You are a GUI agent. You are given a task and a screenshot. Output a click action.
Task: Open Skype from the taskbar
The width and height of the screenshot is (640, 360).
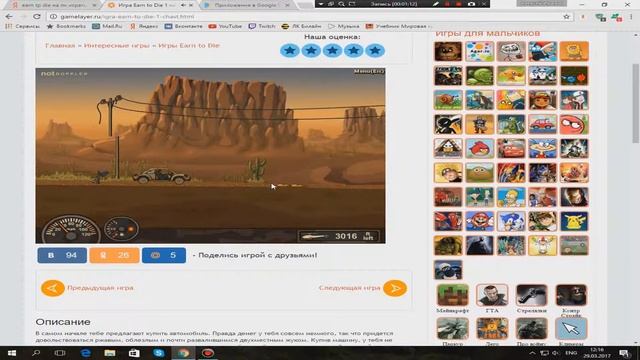(159, 353)
